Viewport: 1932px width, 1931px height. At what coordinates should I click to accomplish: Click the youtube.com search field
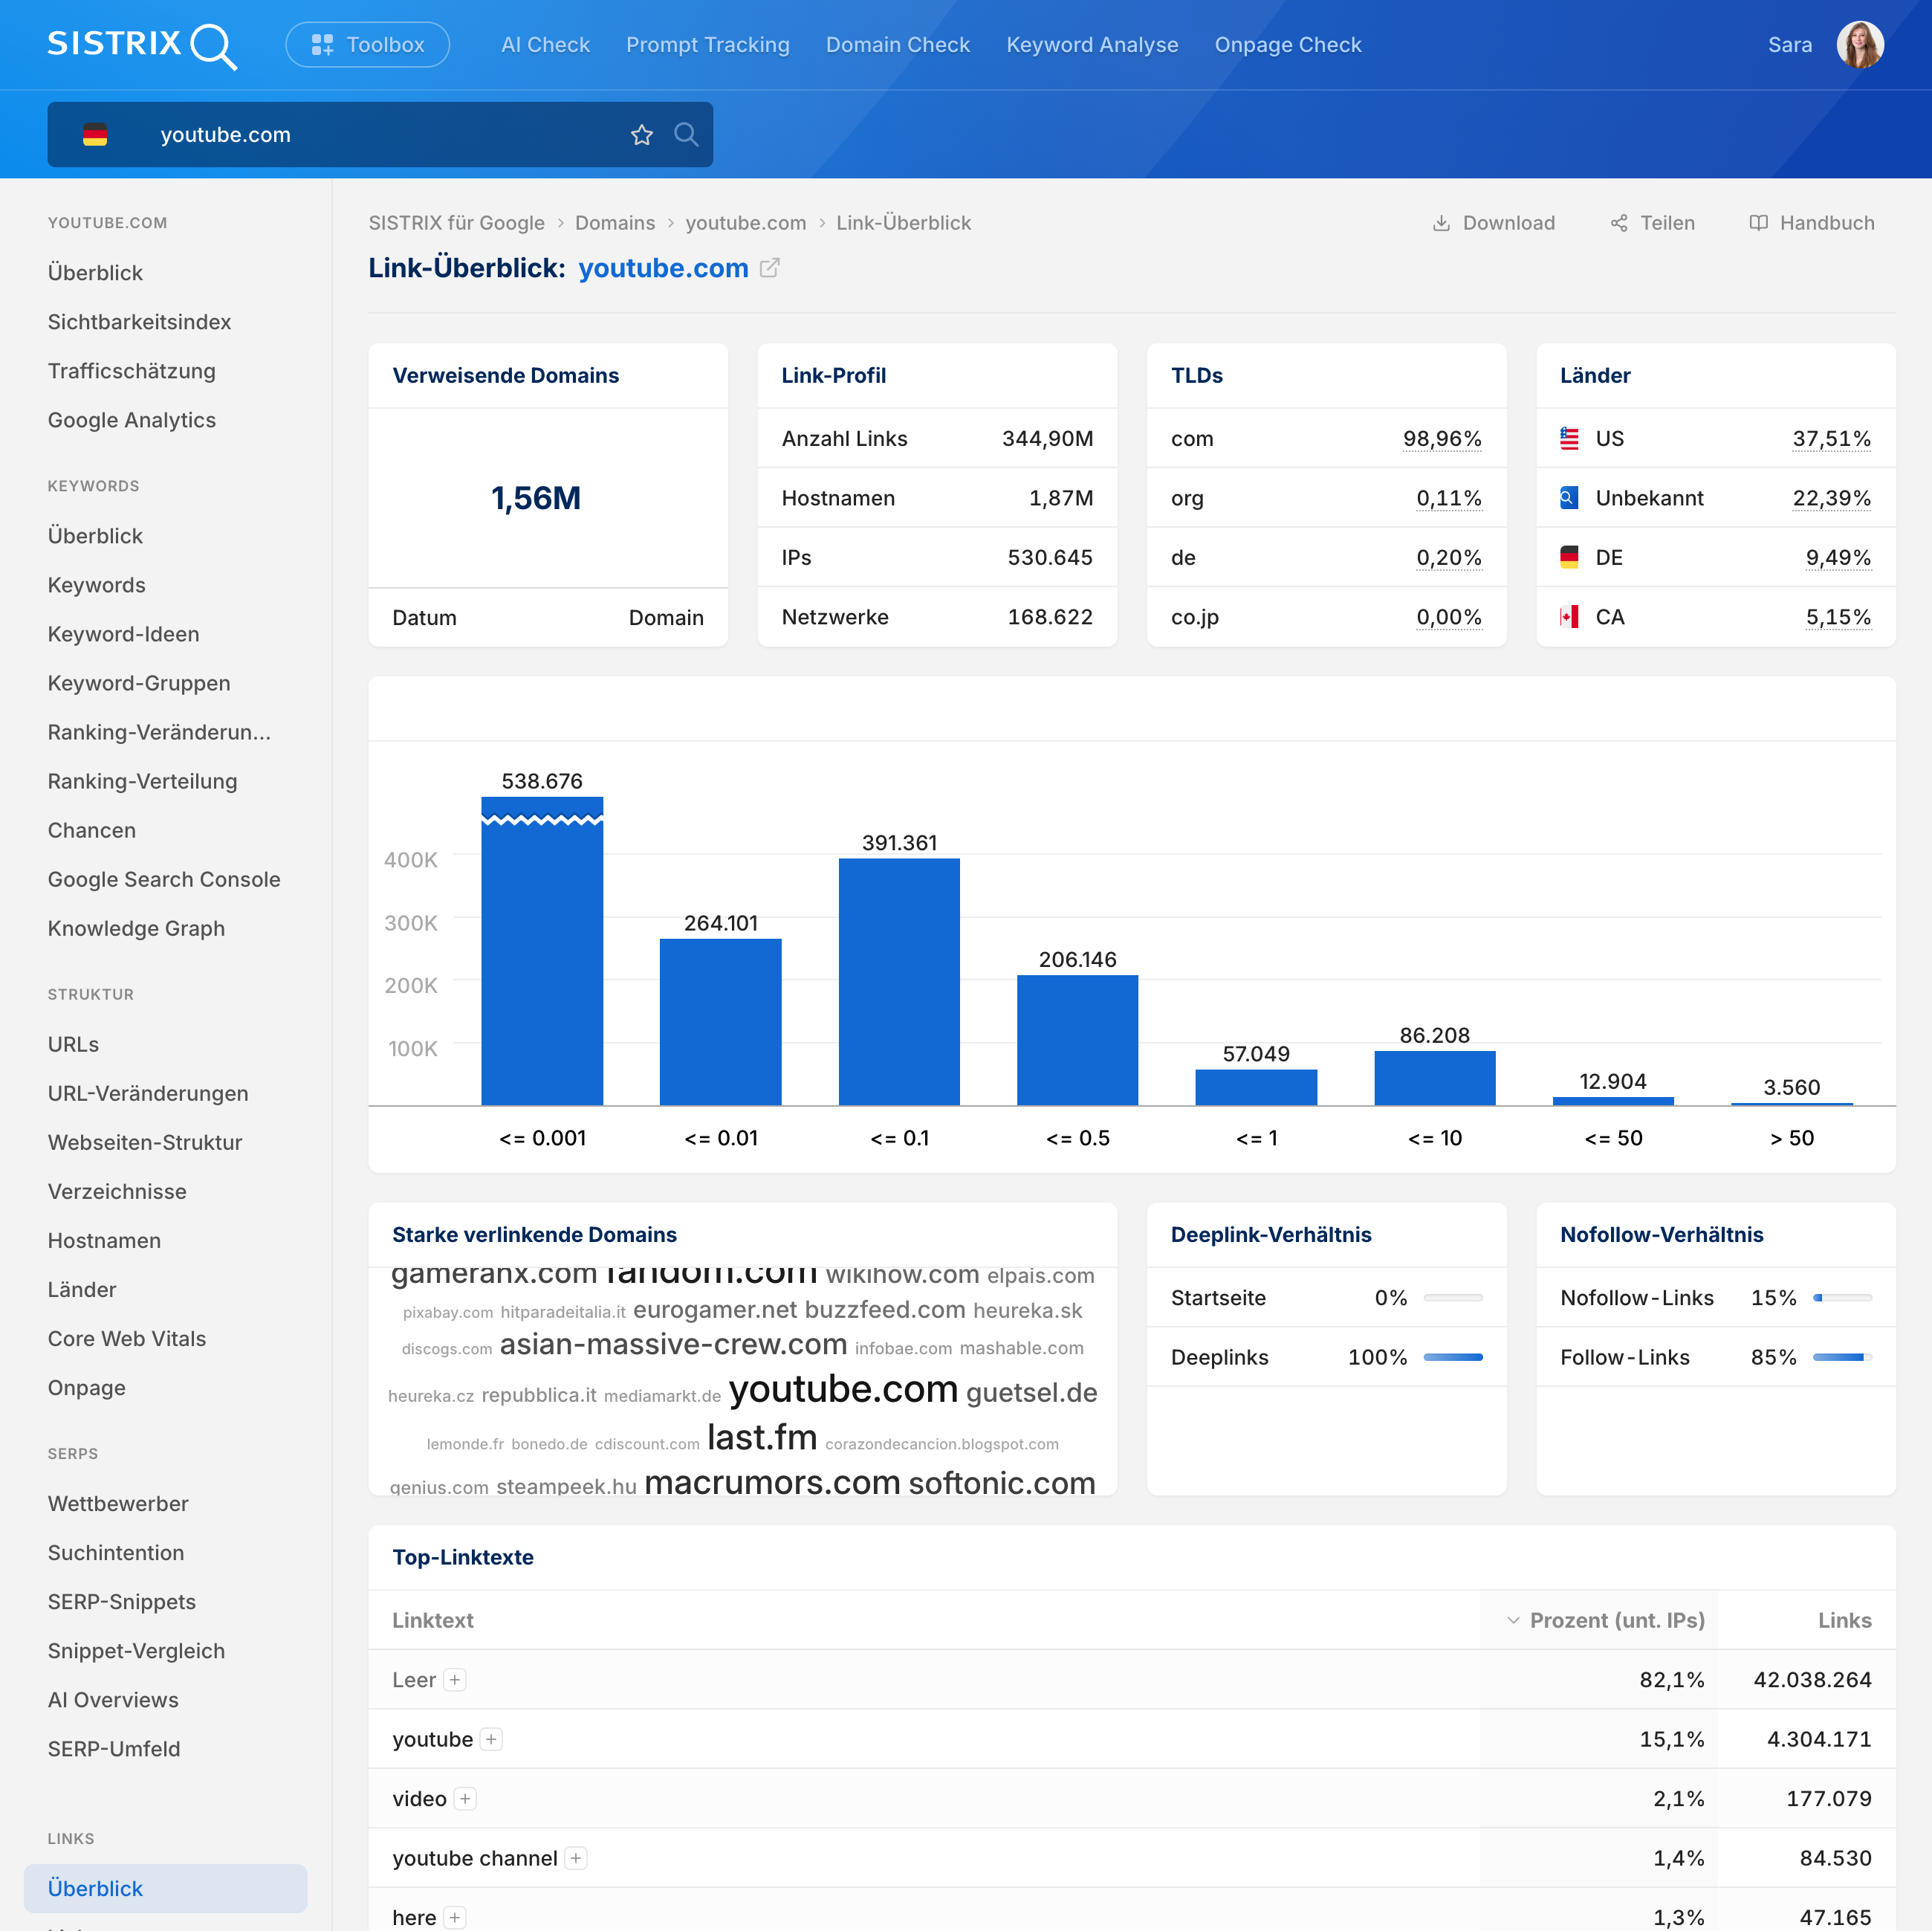click(x=380, y=135)
